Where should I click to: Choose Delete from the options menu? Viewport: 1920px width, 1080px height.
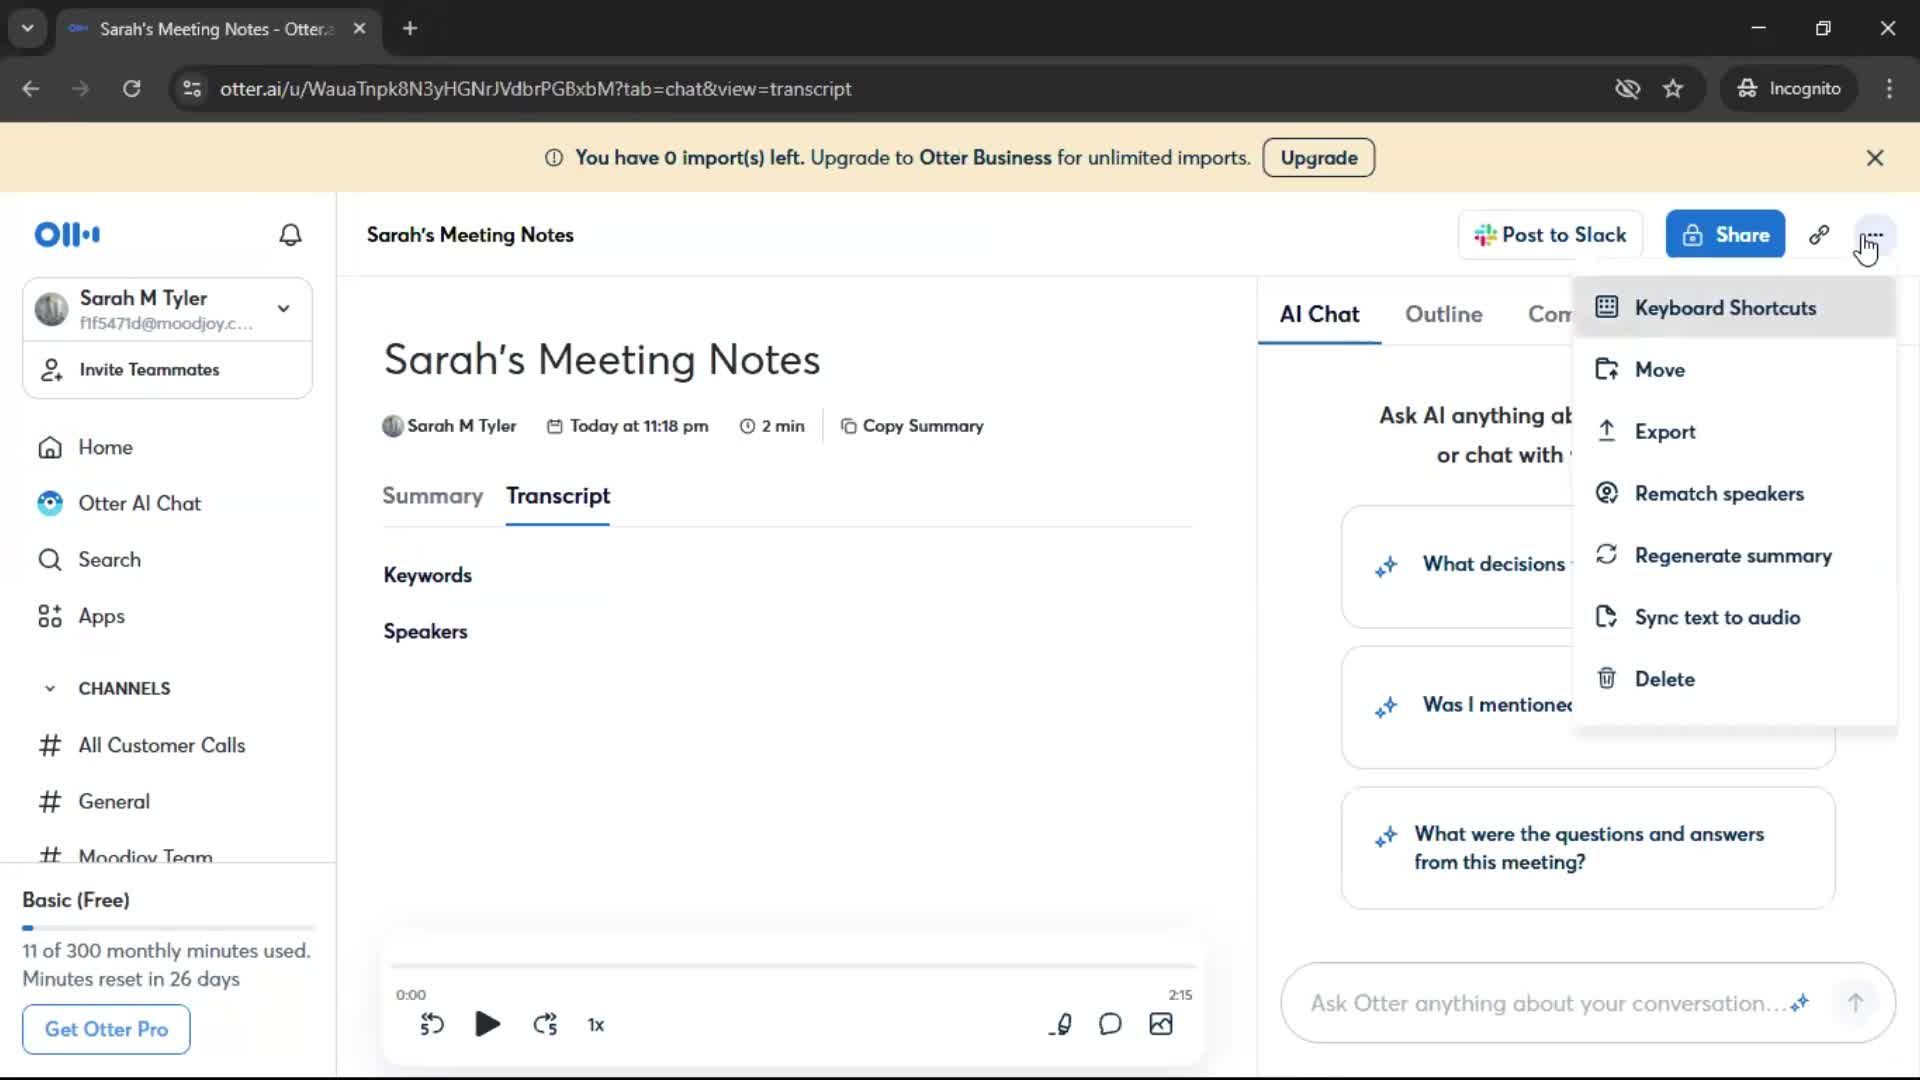(1734, 679)
